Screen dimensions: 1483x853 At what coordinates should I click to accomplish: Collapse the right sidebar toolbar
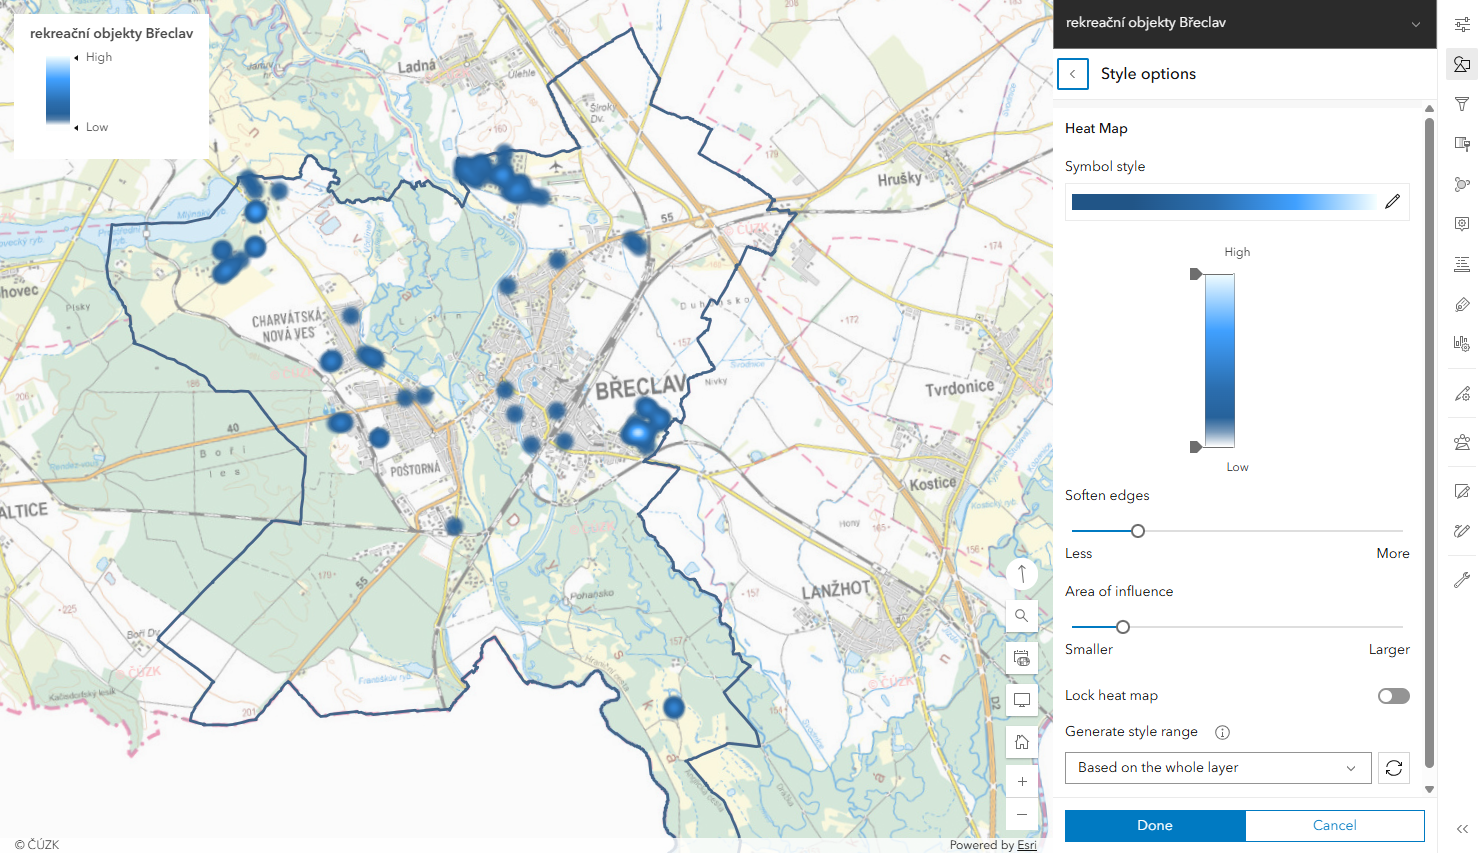1461,829
